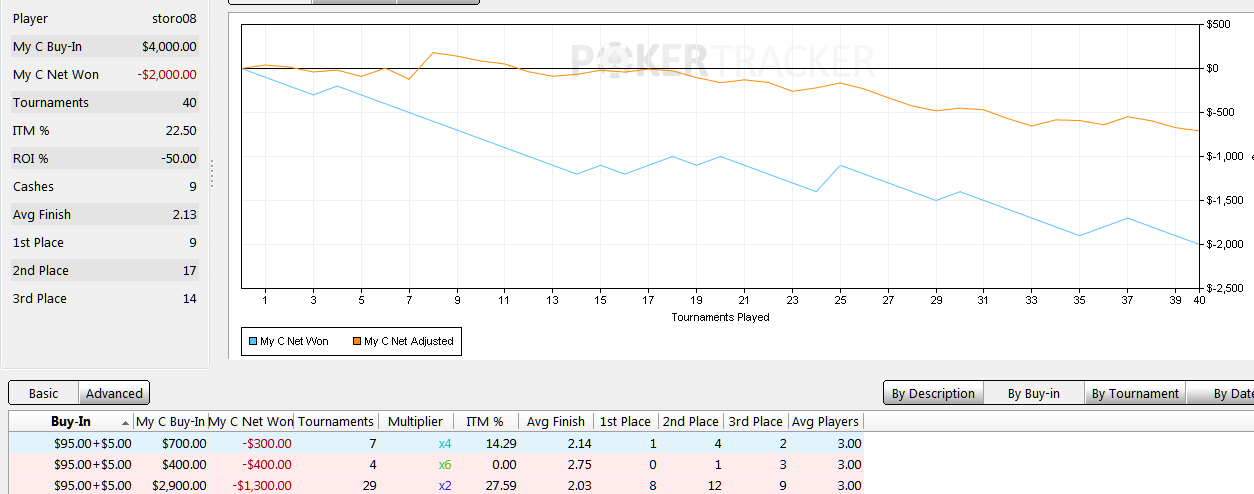Group results By Buy-in
Viewport: 1254px width, 494px height.
pyautogui.click(x=1033, y=393)
